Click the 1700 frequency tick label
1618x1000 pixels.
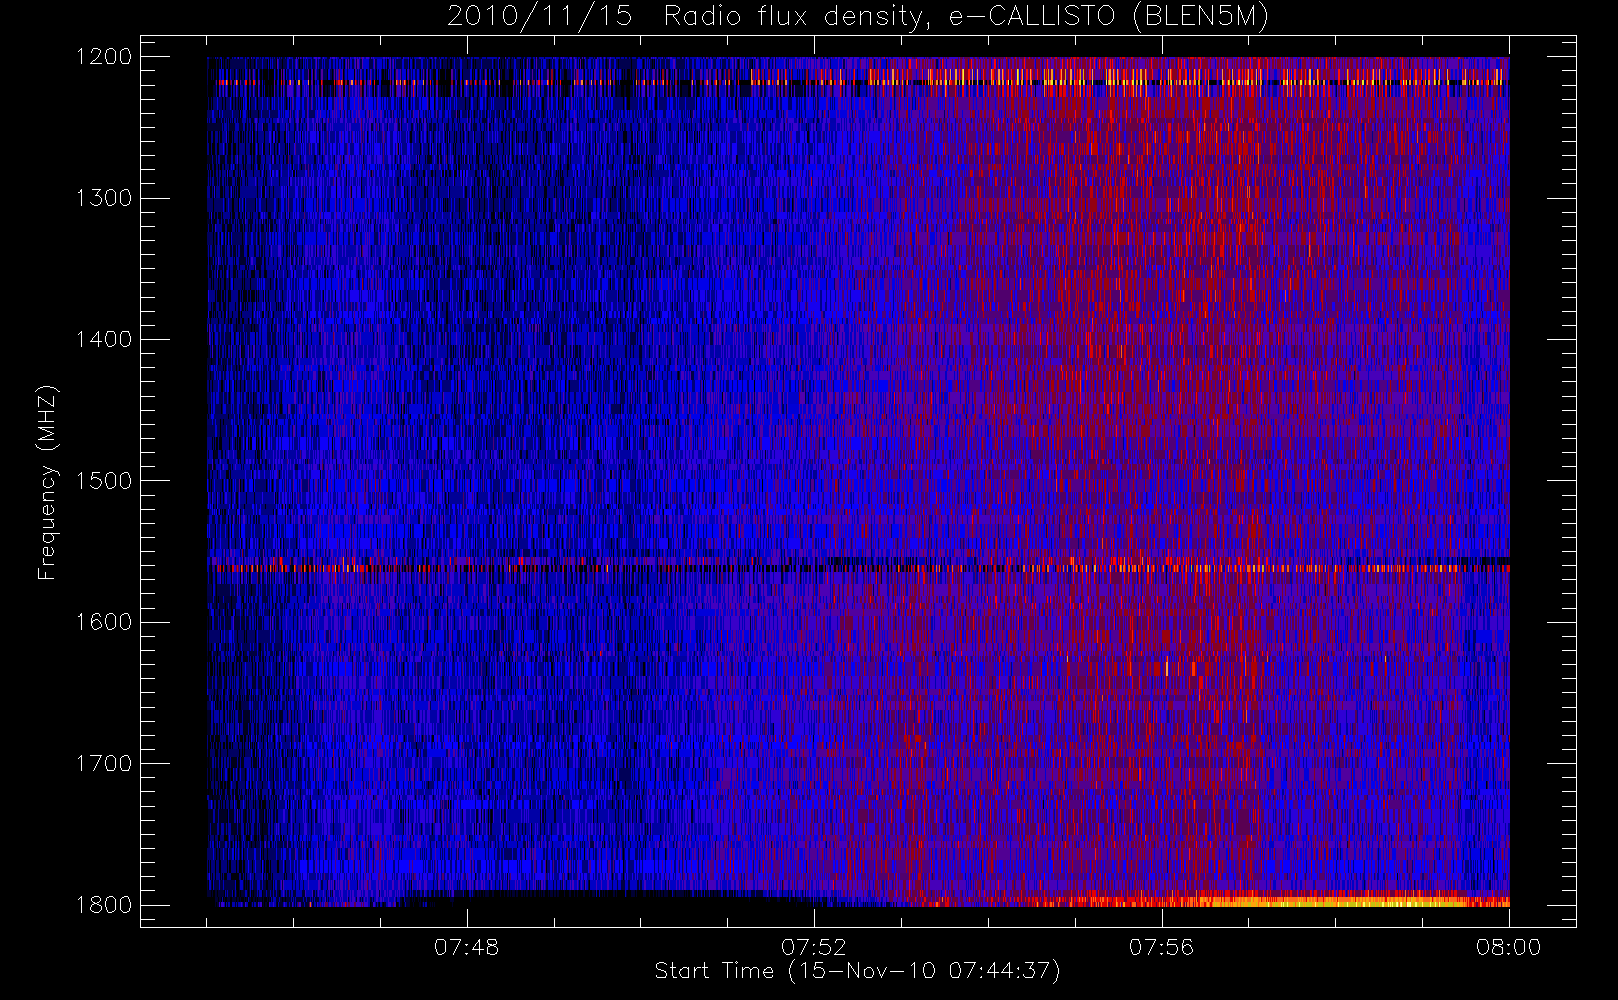[105, 764]
